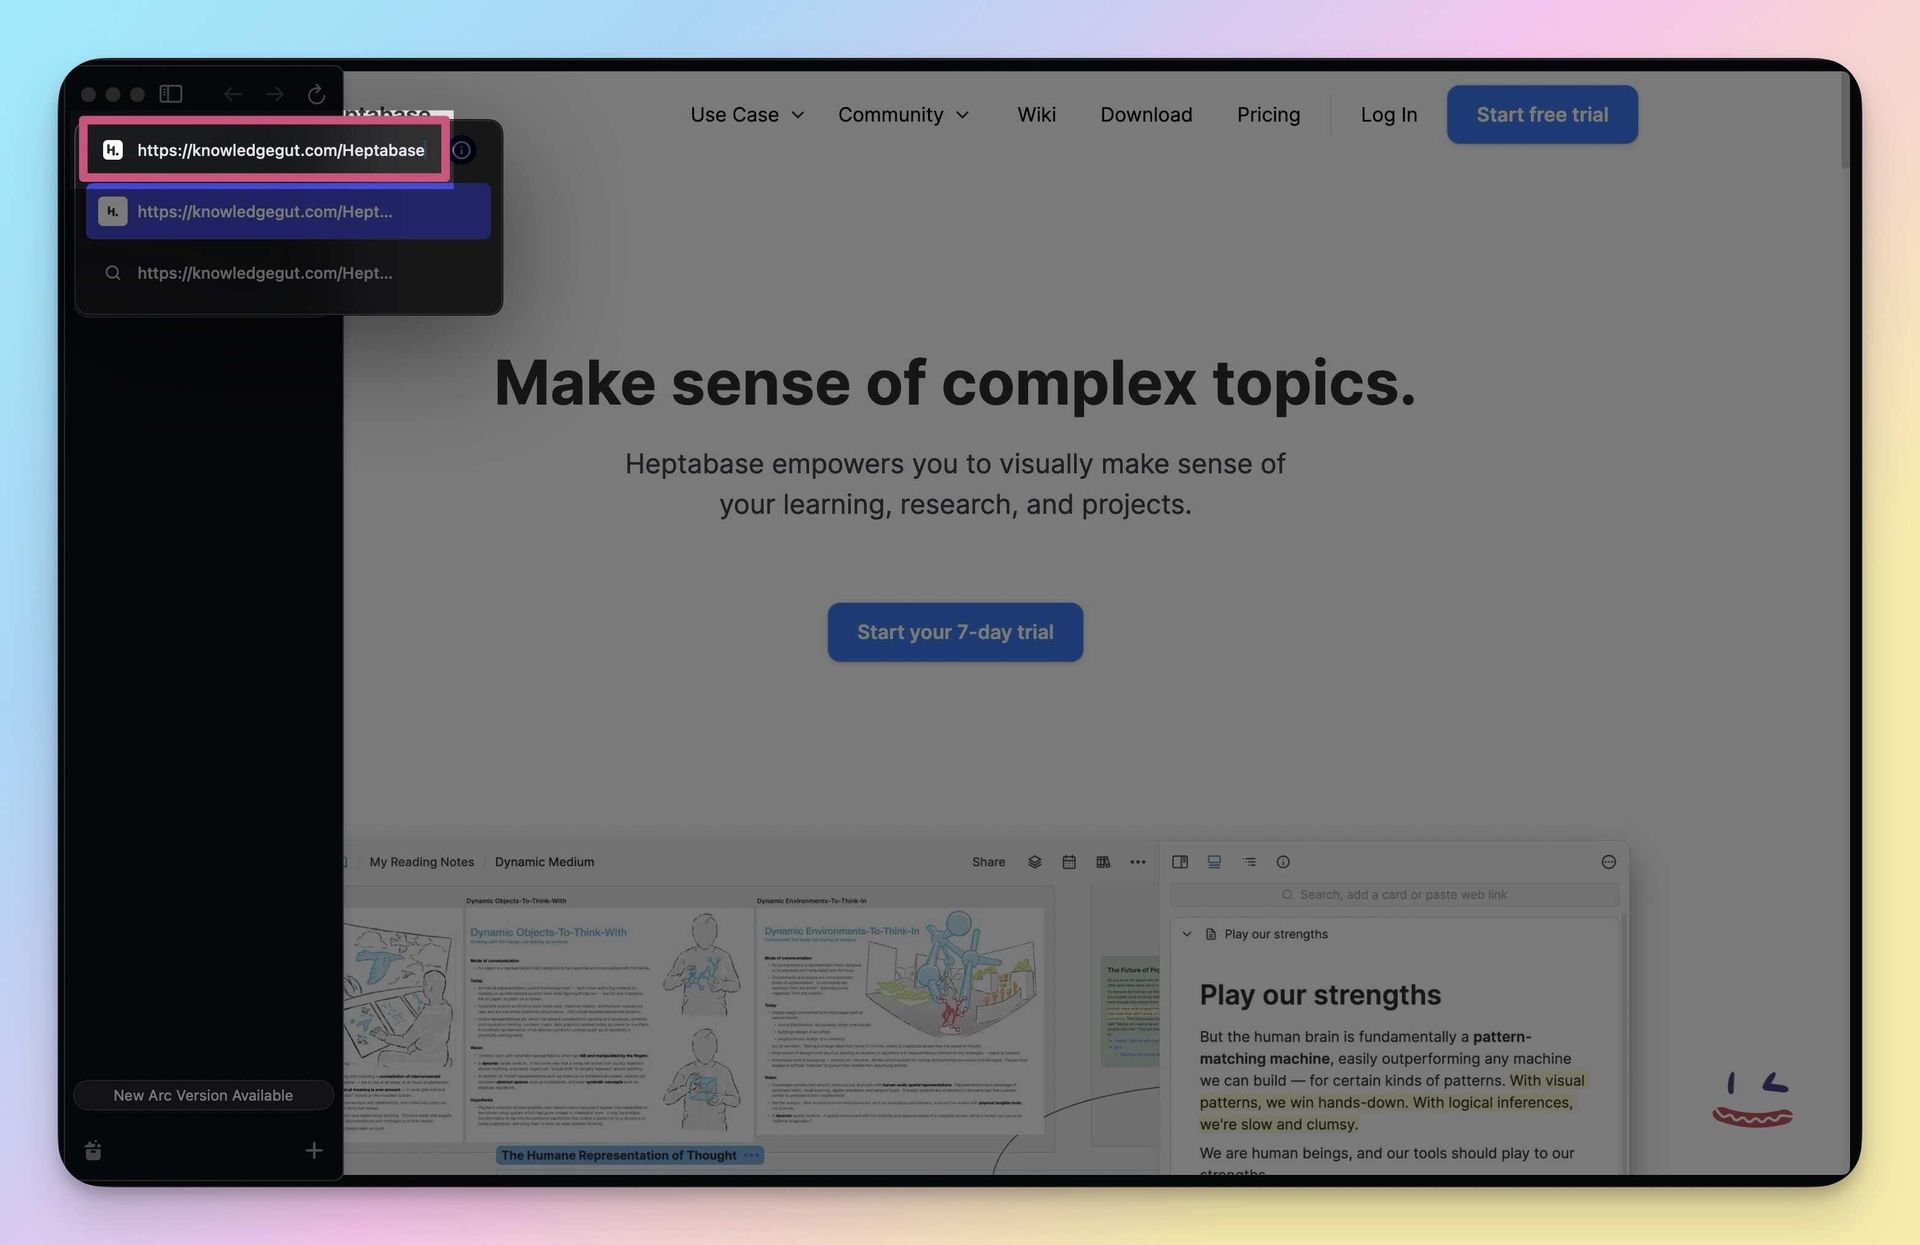Image resolution: width=1920 pixels, height=1245 pixels.
Task: Click the URL field with Heptabase address
Action: (x=280, y=150)
